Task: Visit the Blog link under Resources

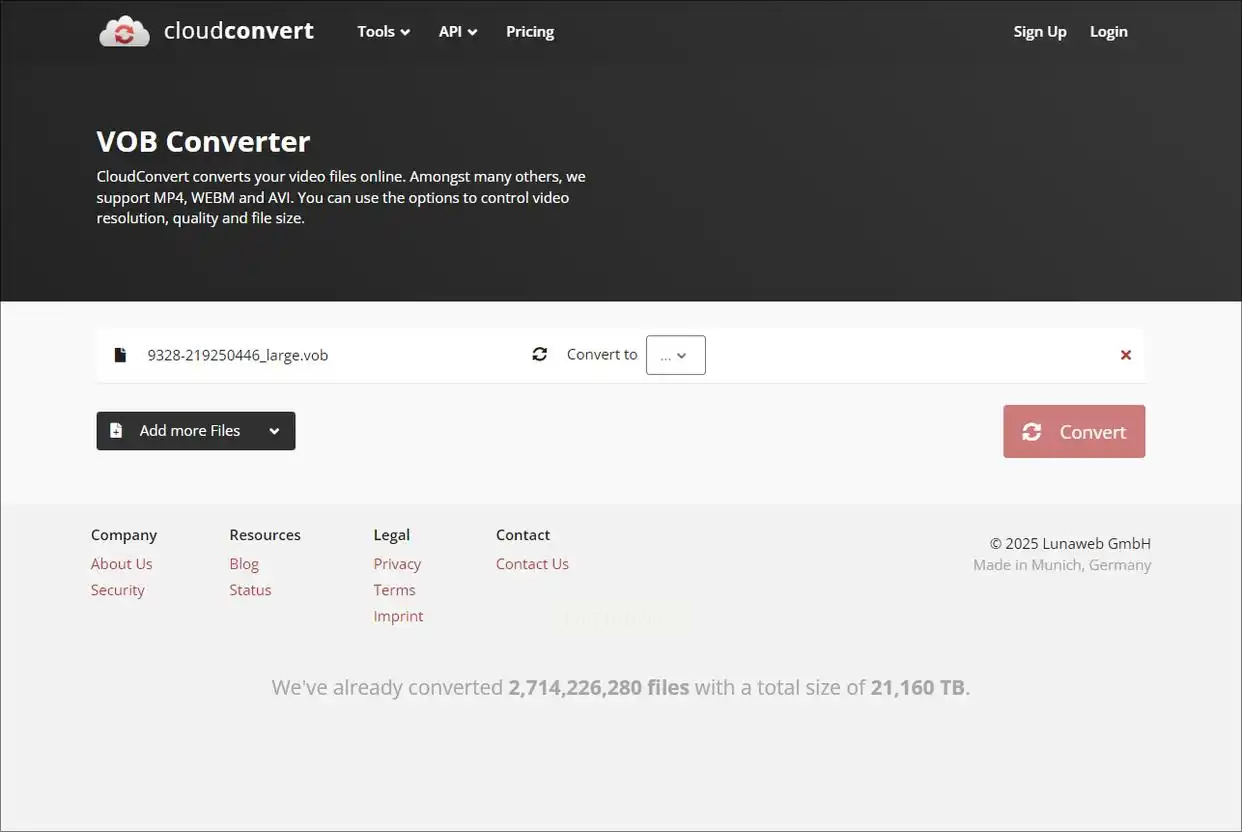Action: coord(244,564)
